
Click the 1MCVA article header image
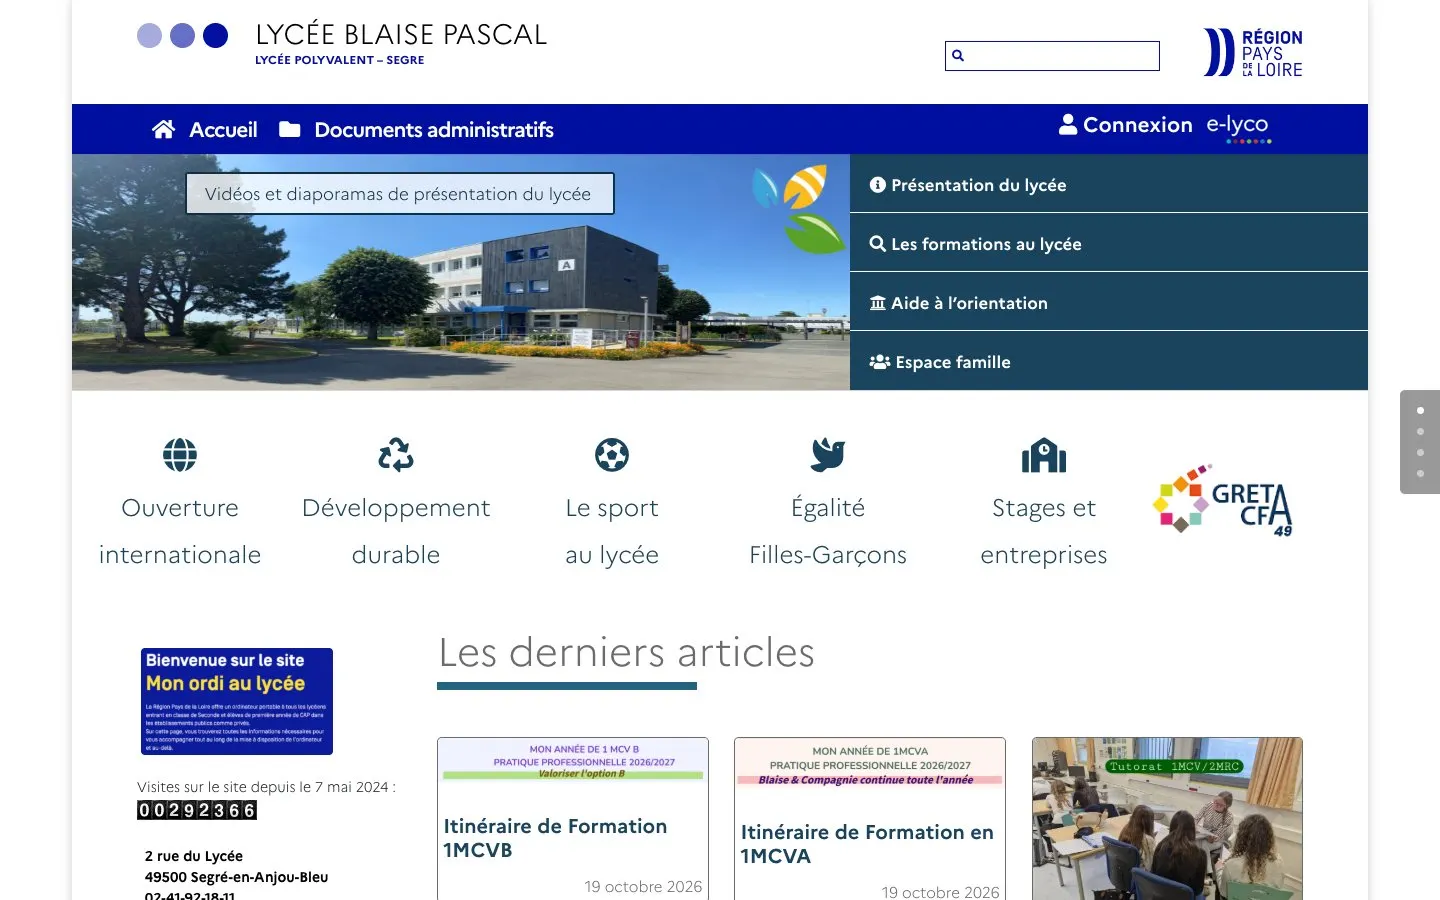coord(870,764)
